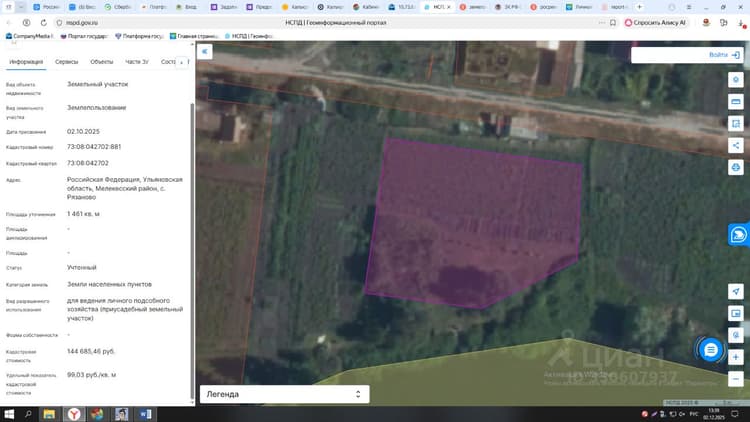Image resolution: width=750 pixels, height=422 pixels.
Task: Open the map settings gear tool
Action: point(736,80)
